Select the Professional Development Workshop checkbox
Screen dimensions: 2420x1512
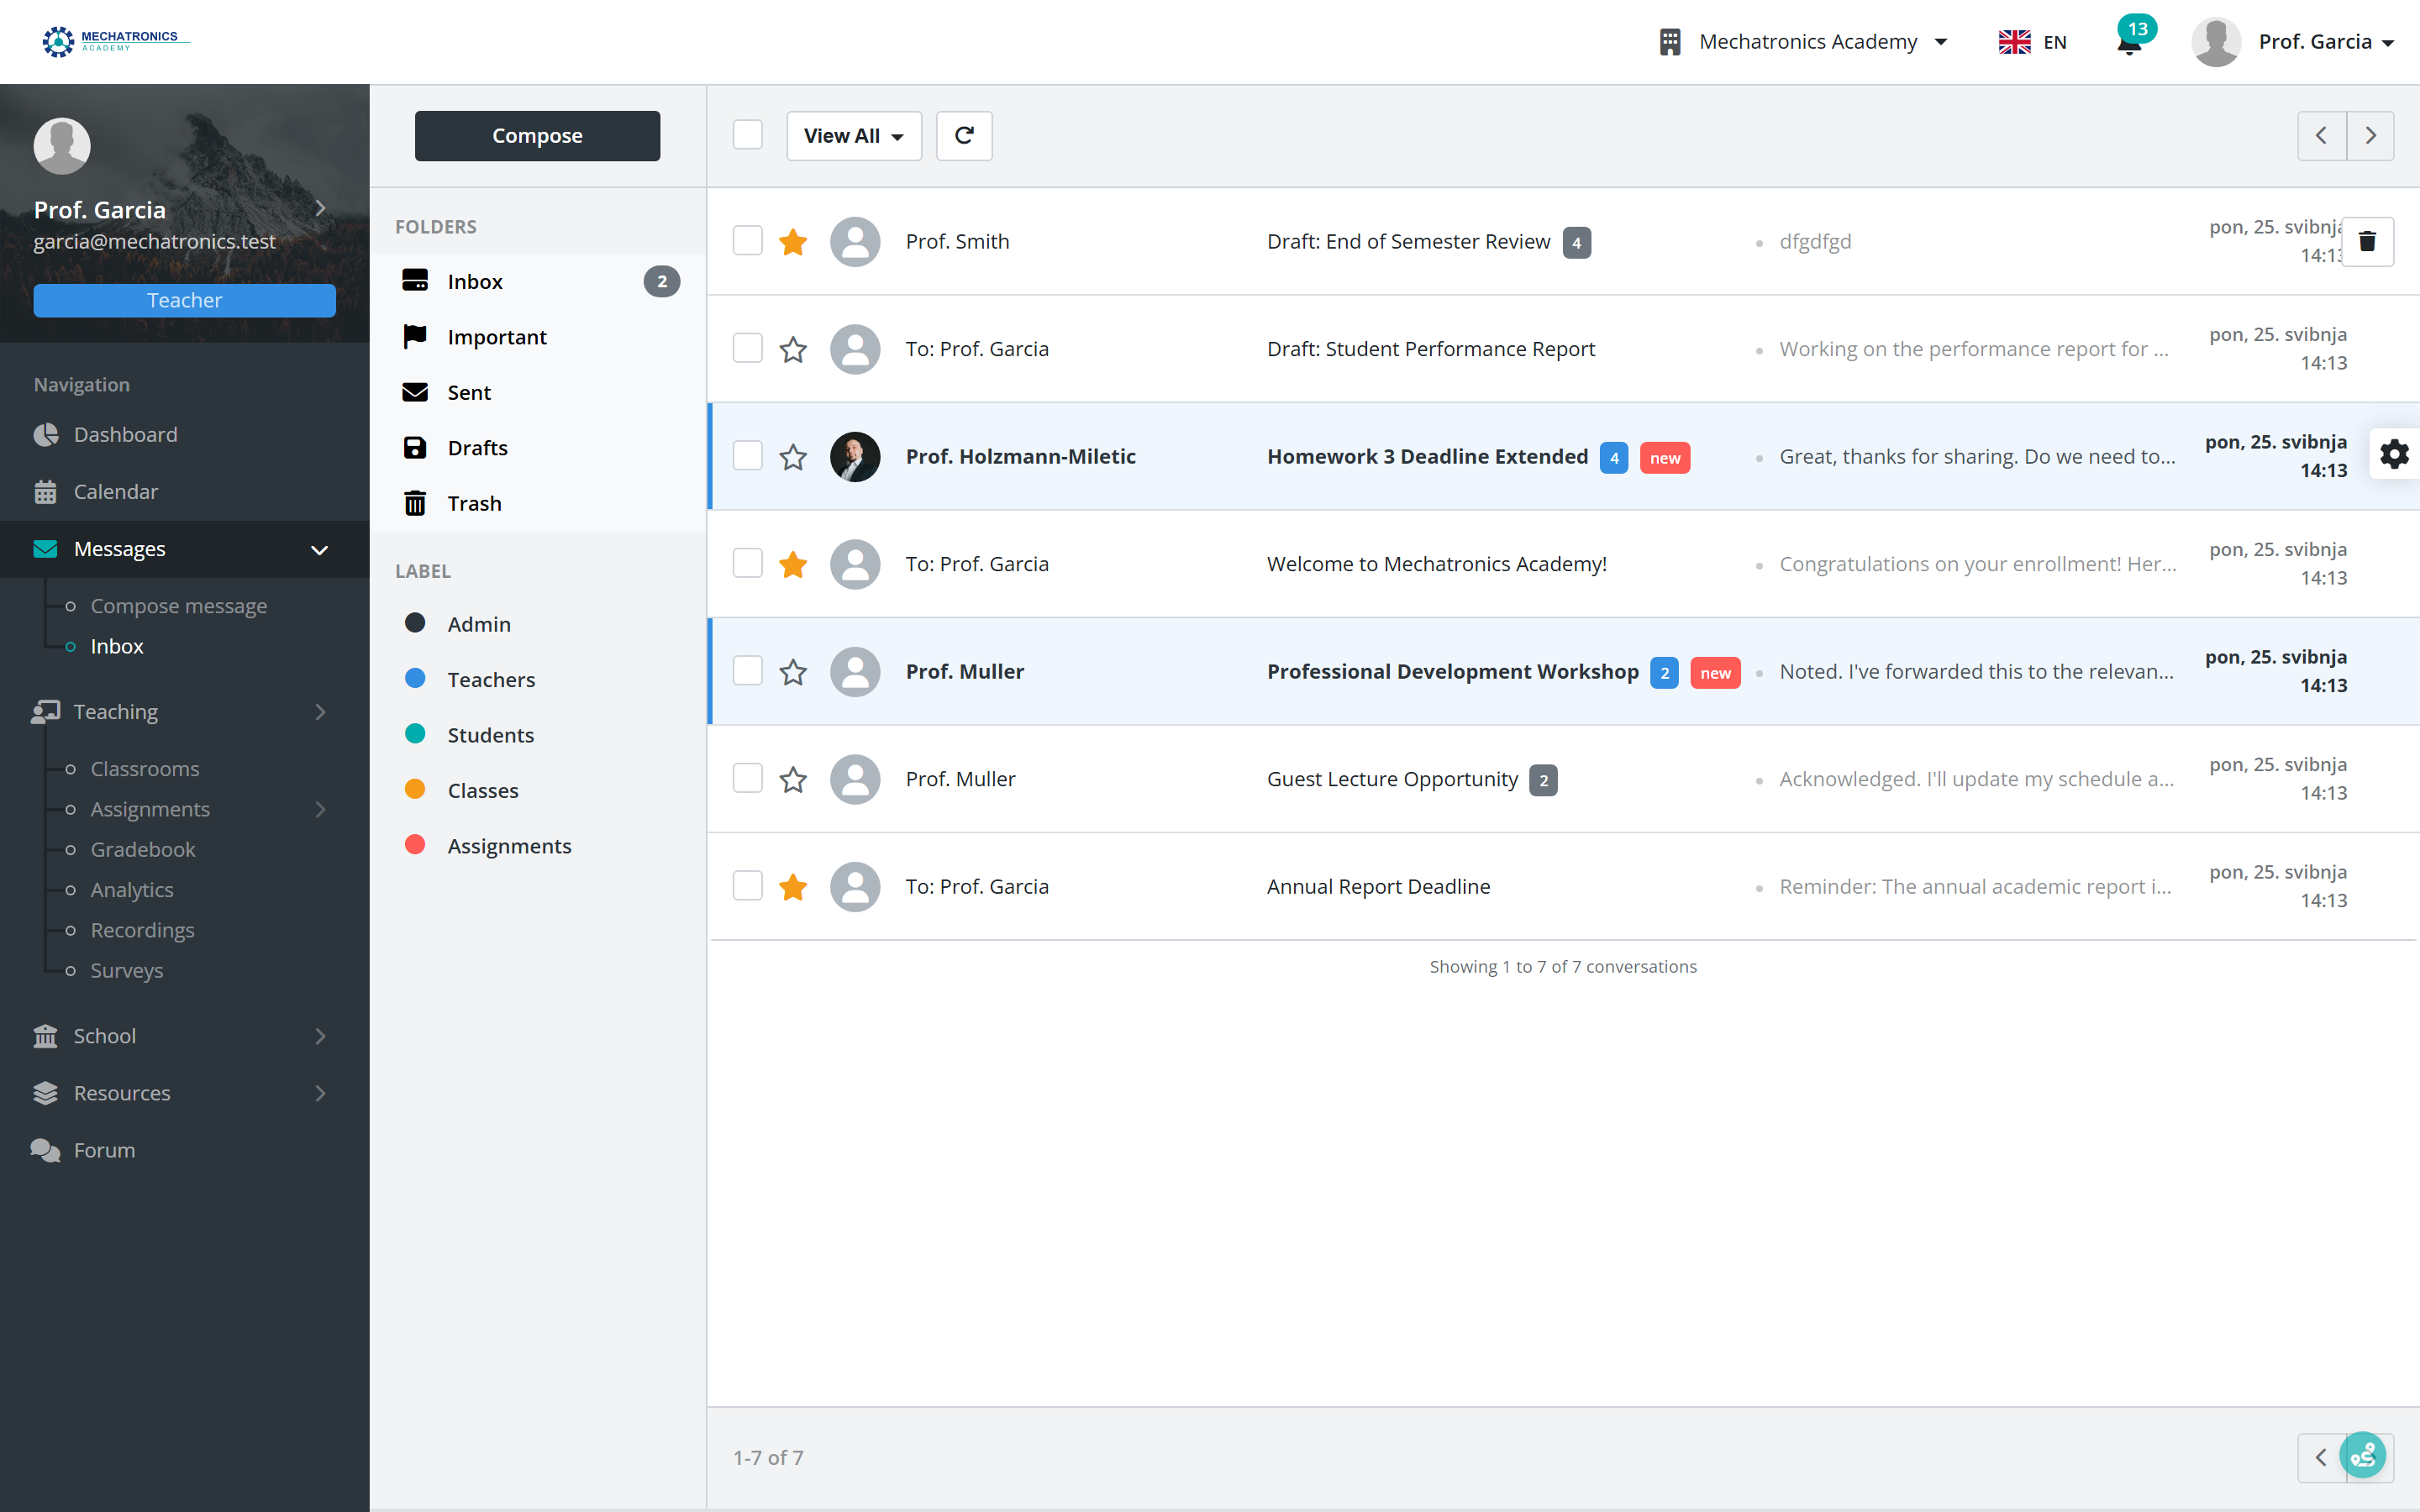pos(747,671)
